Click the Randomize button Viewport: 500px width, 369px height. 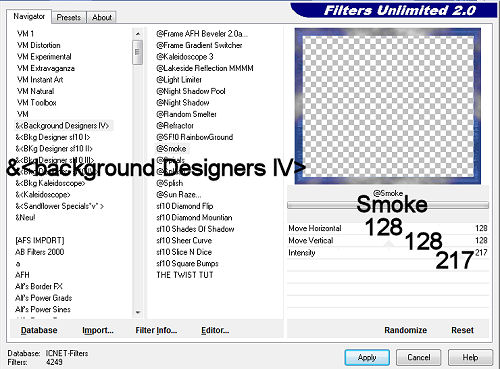pos(405,330)
